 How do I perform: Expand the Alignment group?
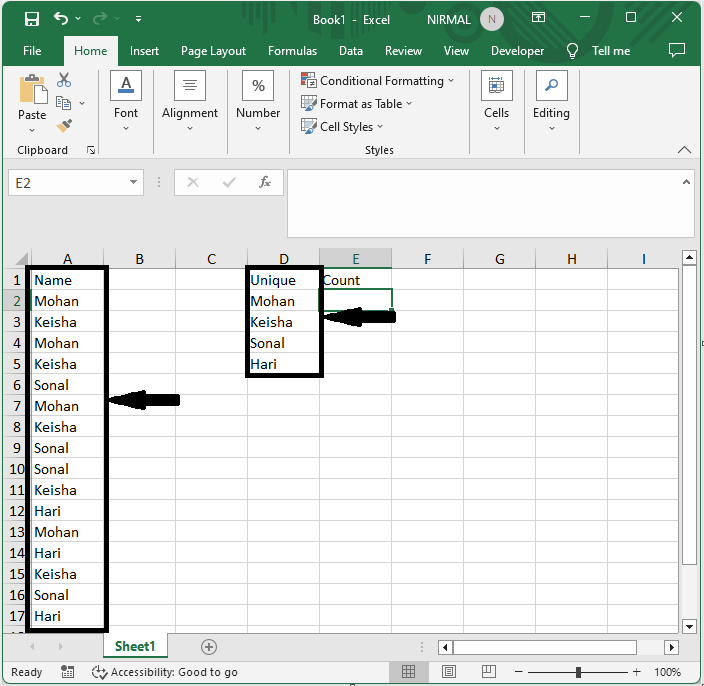tap(189, 101)
